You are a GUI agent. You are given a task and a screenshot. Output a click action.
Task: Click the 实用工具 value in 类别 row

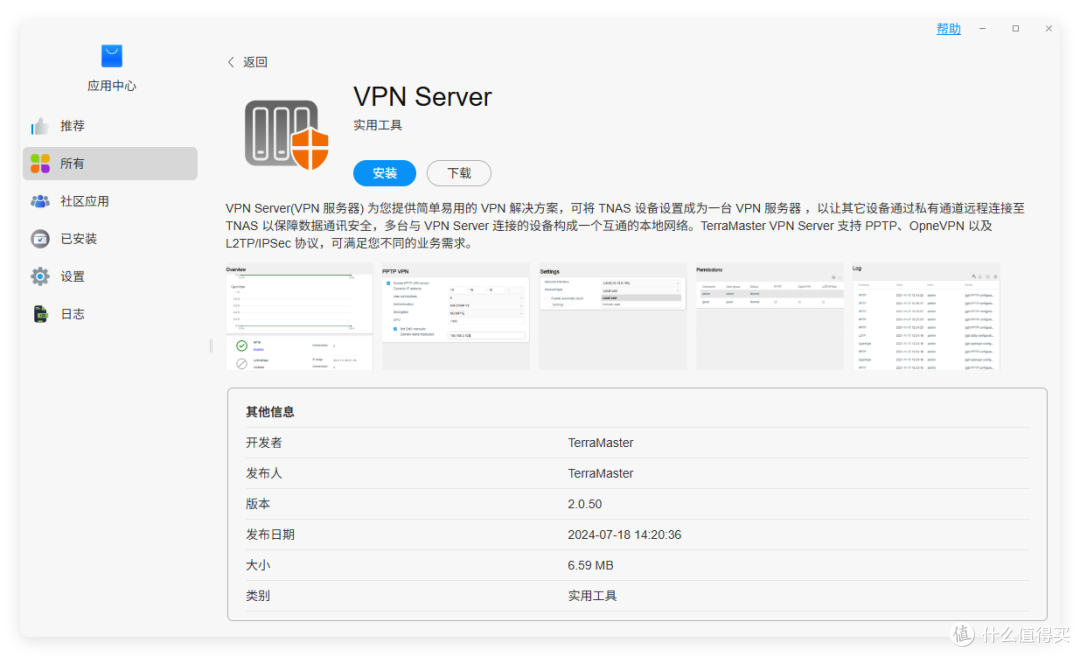pos(592,596)
